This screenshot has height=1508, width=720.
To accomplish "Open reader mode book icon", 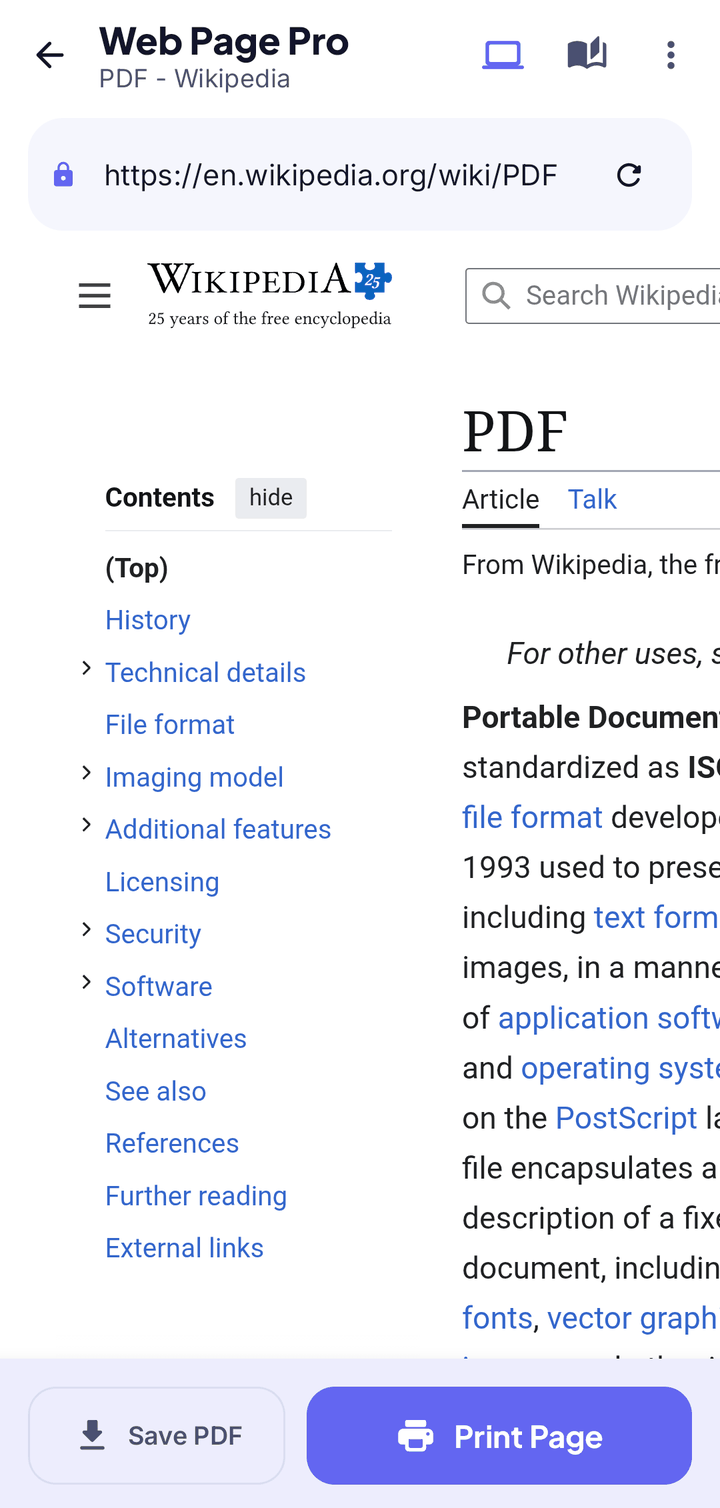I will [x=587, y=54].
